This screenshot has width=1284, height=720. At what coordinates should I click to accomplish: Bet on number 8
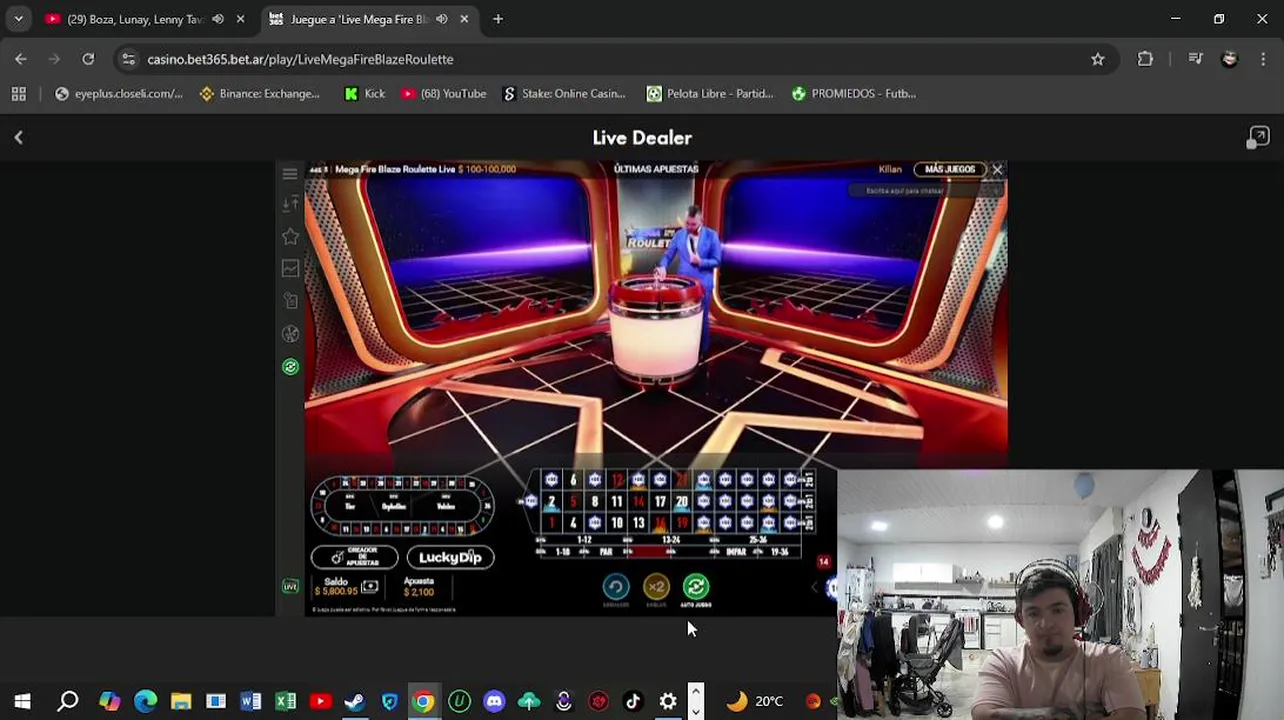pyautogui.click(x=594, y=501)
